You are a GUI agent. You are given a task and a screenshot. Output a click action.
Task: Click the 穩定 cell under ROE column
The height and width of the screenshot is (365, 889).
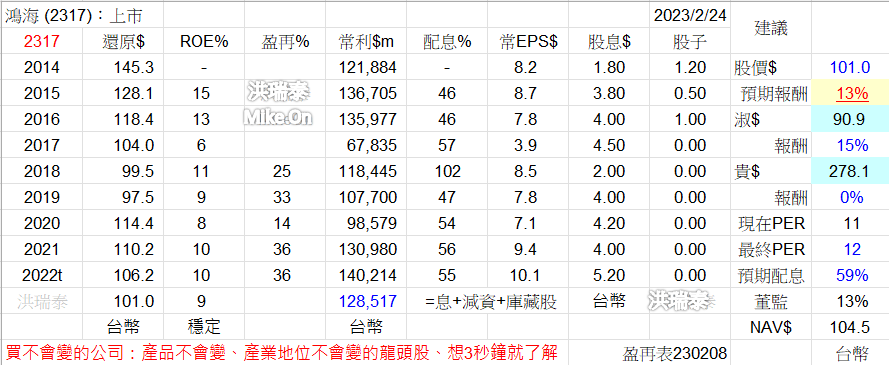tap(204, 326)
